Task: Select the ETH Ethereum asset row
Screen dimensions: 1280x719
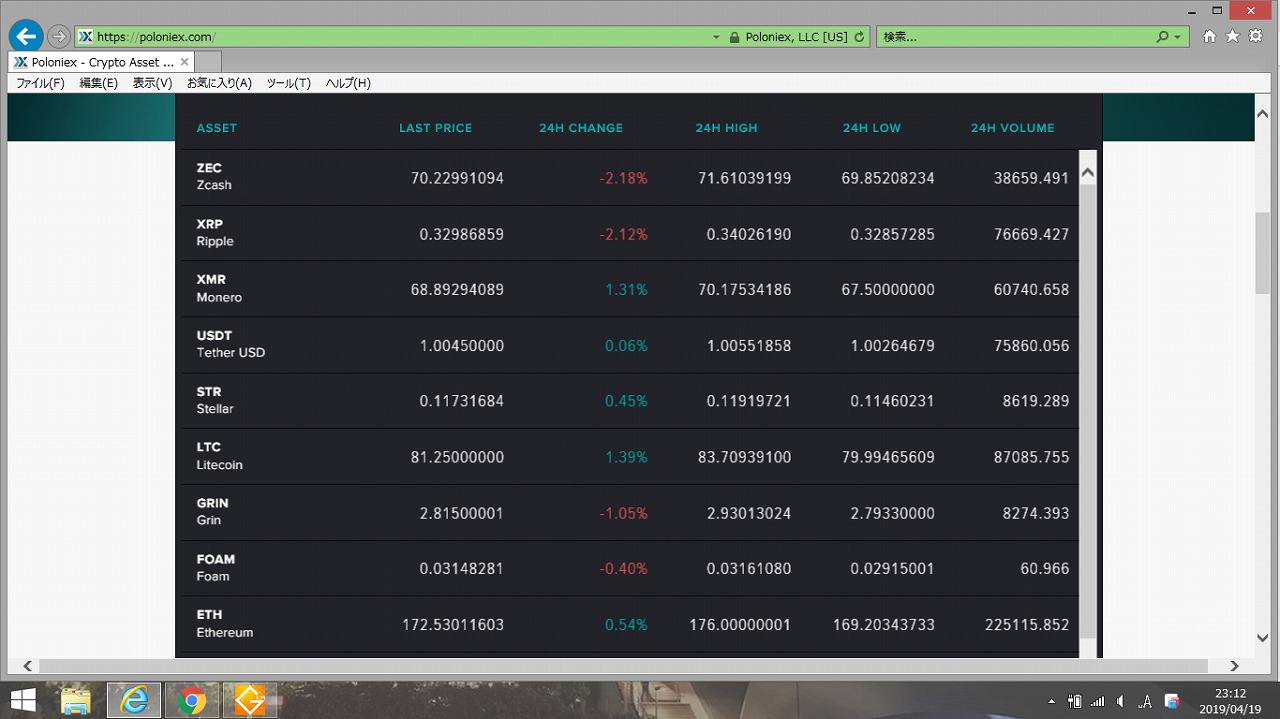Action: [x=225, y=624]
